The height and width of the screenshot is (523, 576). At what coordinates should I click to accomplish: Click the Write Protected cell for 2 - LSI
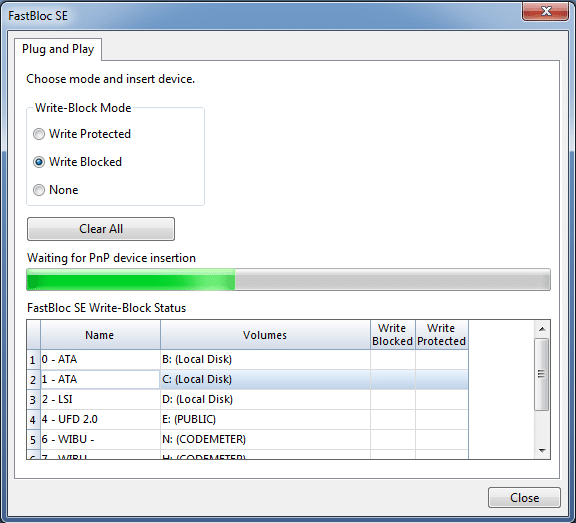442,399
